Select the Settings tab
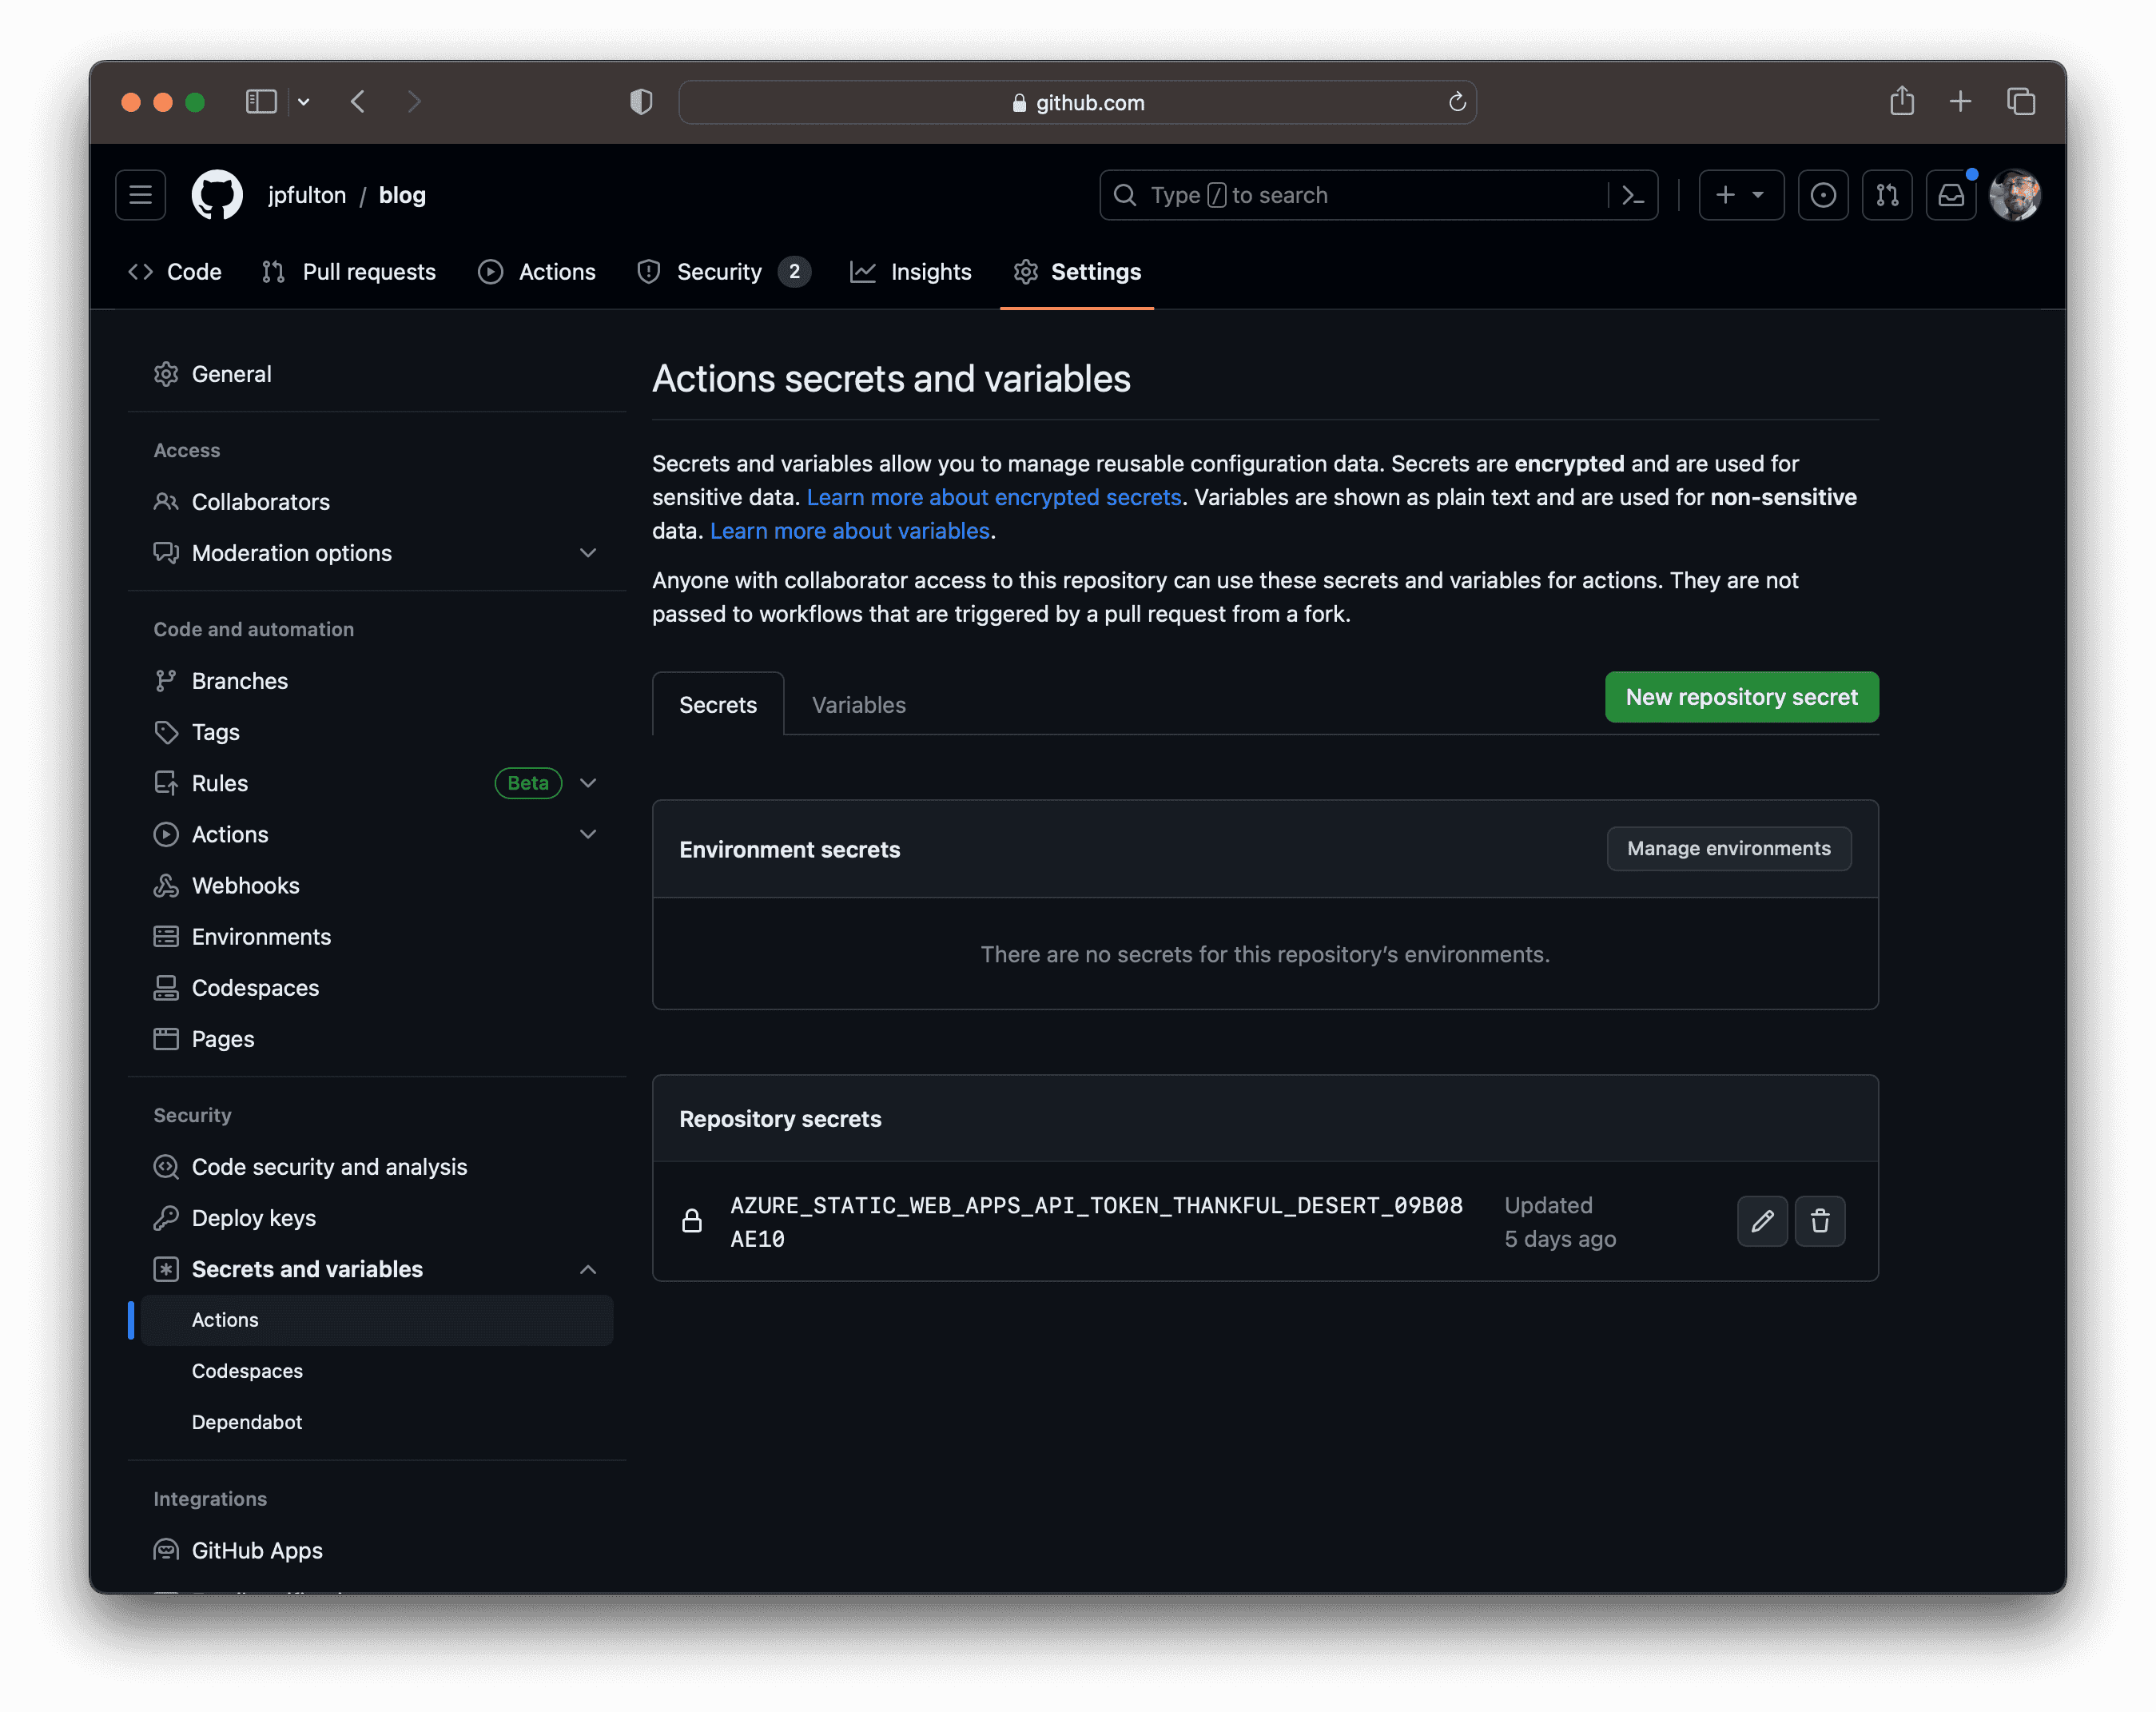Screen dimensions: 2156x1712 coord(1077,272)
